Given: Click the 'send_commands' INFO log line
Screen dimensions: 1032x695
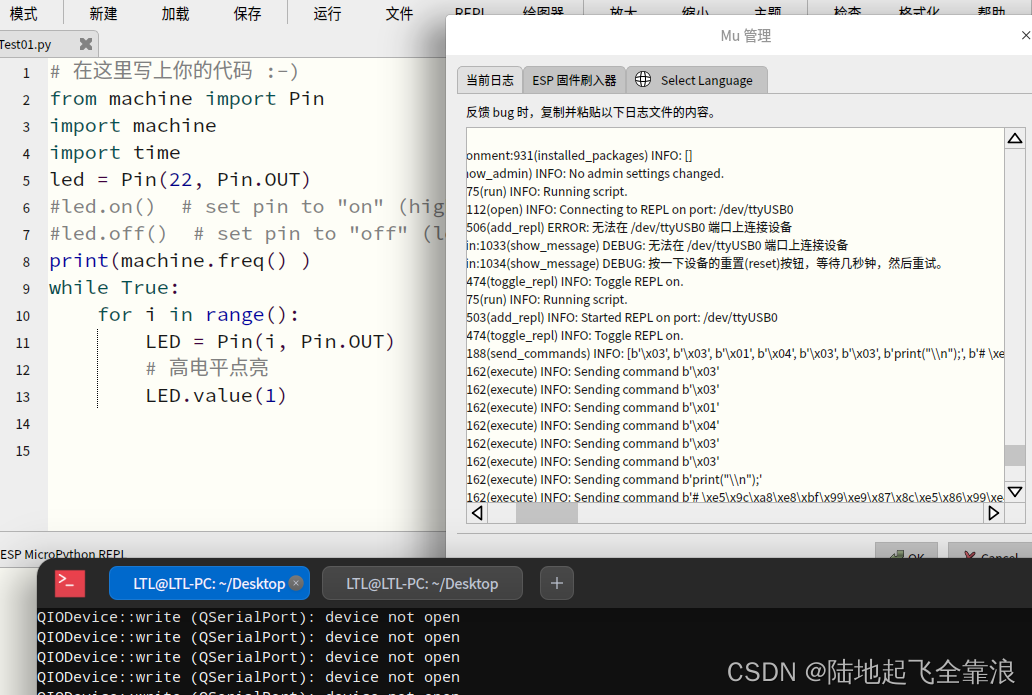Looking at the screenshot, I should click(735, 353).
